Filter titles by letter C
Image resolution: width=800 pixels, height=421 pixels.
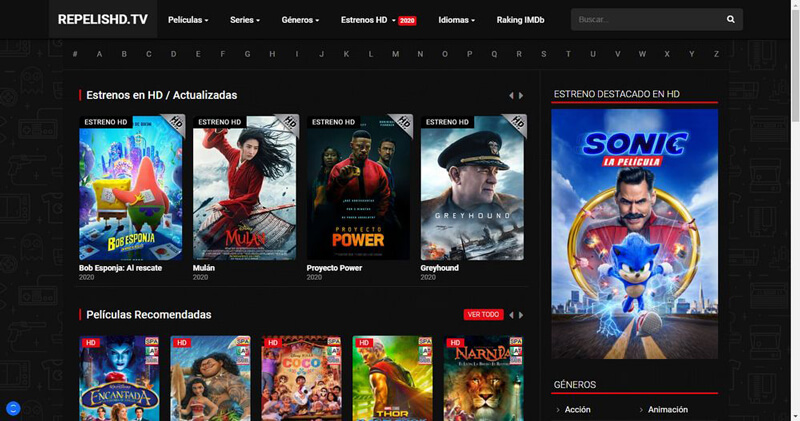pyautogui.click(x=148, y=54)
